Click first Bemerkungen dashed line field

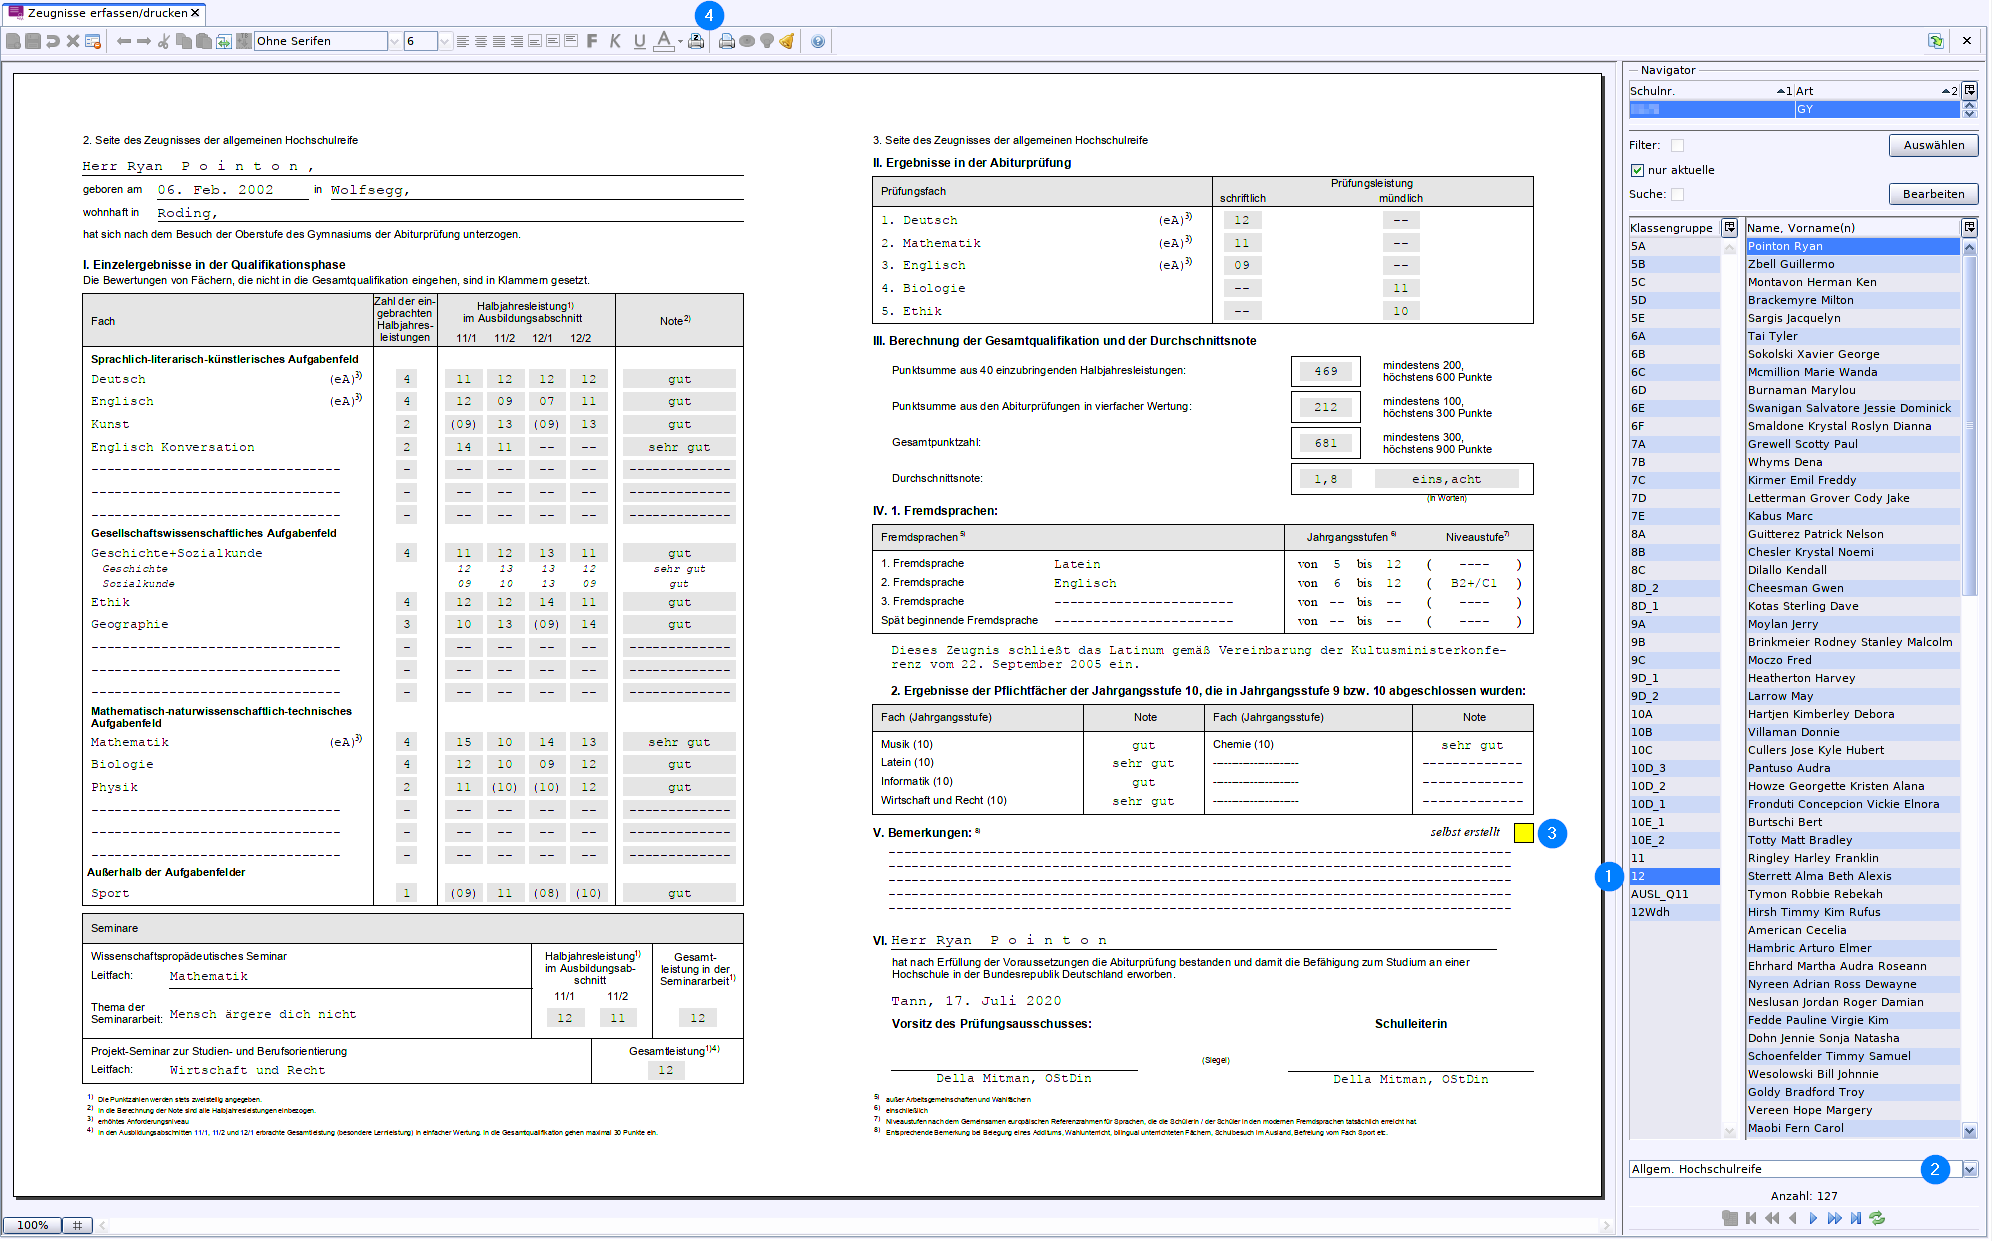[1199, 852]
